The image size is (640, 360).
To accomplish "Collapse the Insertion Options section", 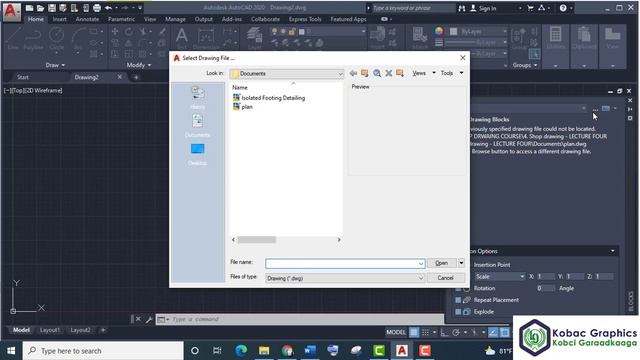I will click(x=613, y=251).
